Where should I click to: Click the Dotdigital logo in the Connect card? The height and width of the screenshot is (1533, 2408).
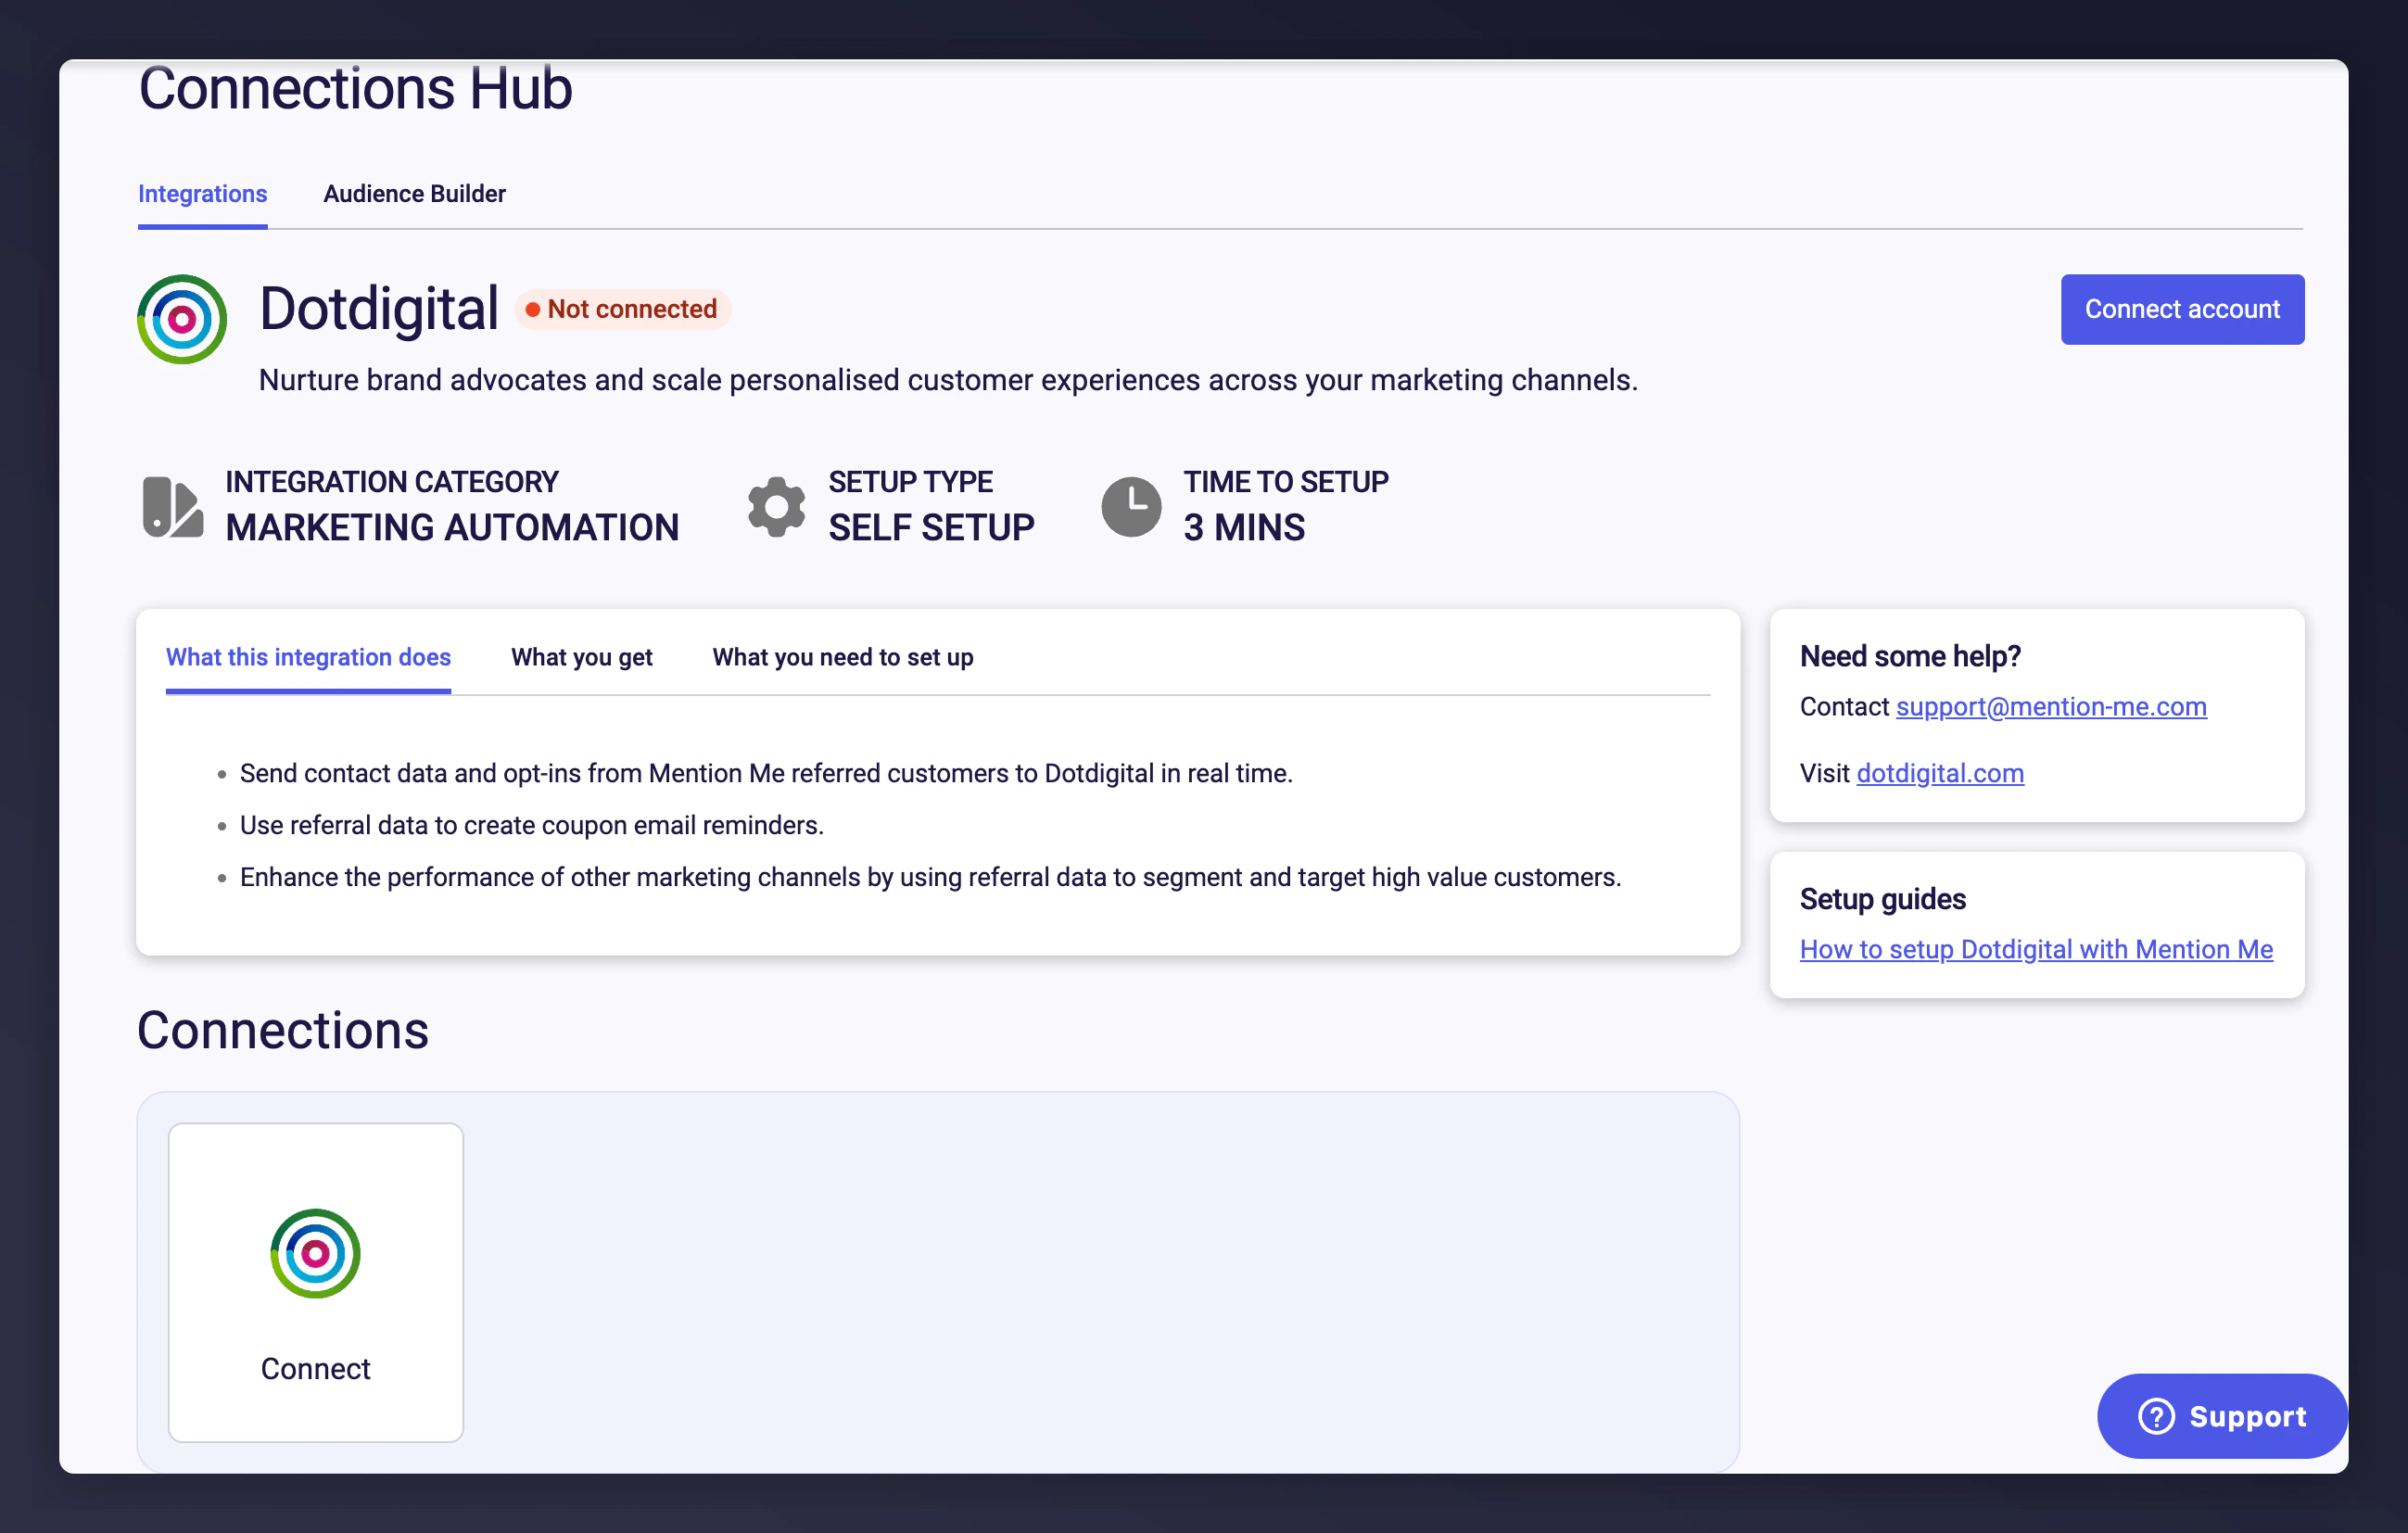315,1253
